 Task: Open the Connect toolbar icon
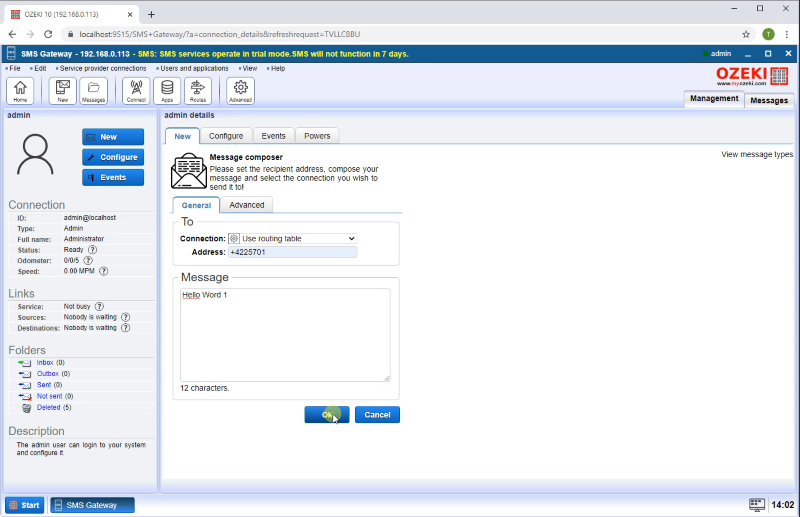(x=136, y=91)
